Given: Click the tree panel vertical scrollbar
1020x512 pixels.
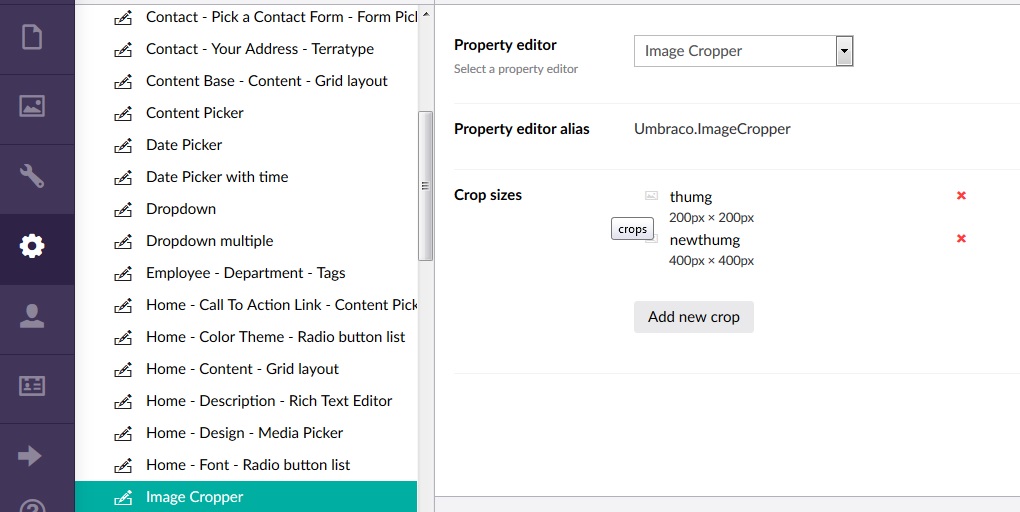Looking at the screenshot, I should point(425,186).
